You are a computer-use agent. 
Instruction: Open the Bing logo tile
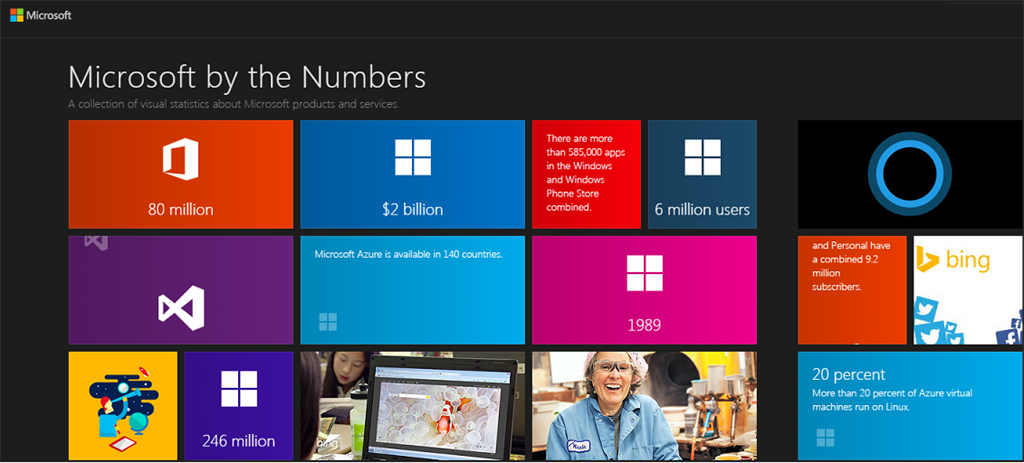[x=968, y=290]
